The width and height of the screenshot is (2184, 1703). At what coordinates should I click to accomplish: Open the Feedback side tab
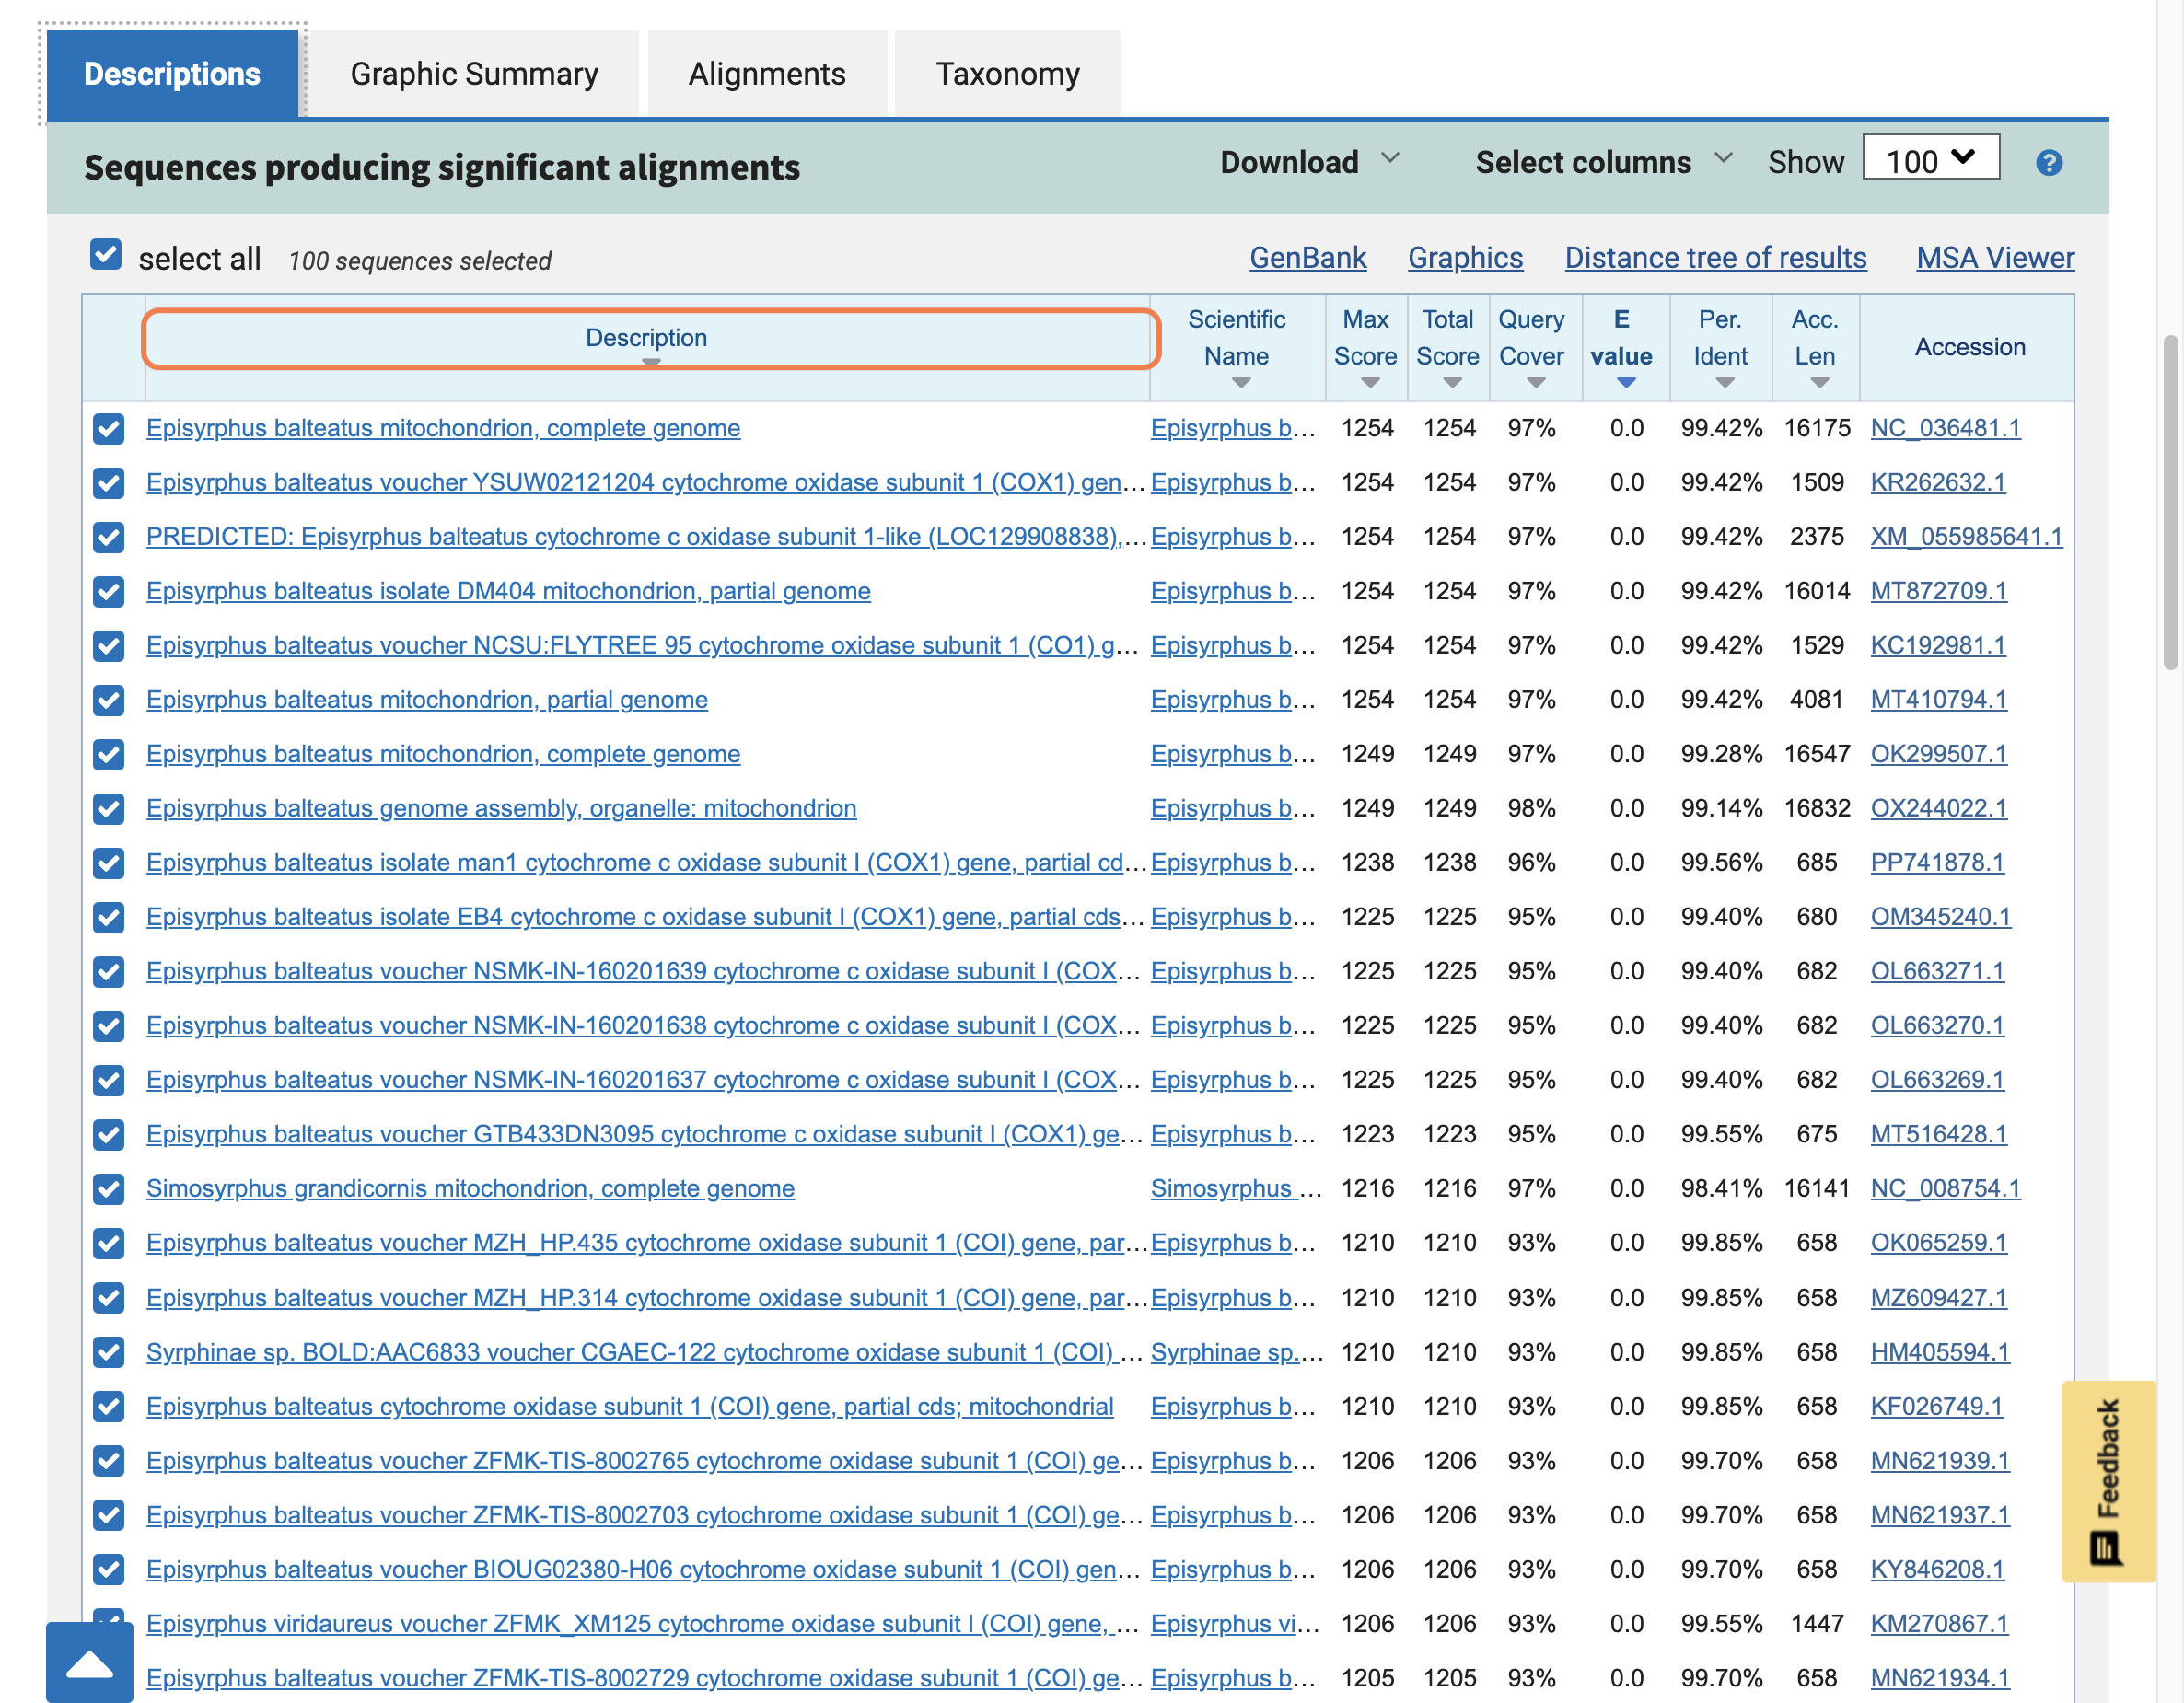(x=2108, y=1481)
